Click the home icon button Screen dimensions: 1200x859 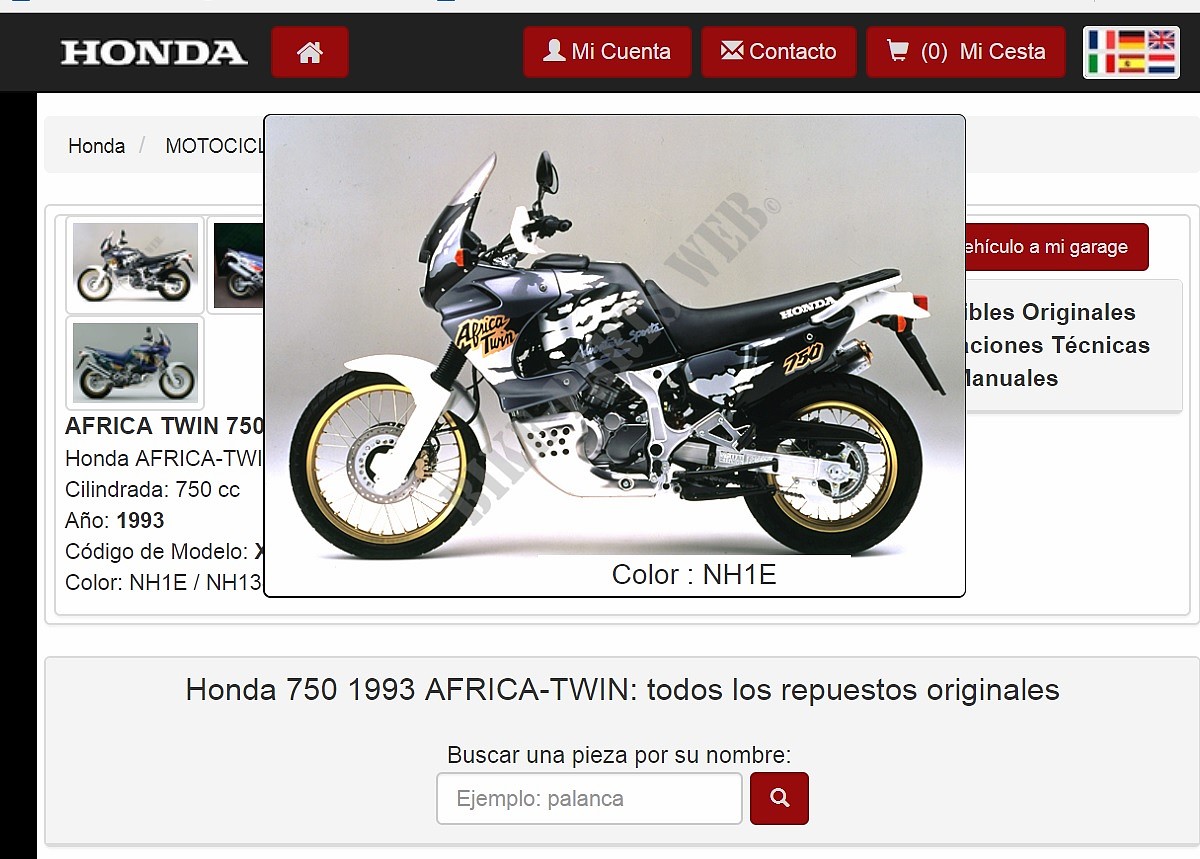(310, 52)
